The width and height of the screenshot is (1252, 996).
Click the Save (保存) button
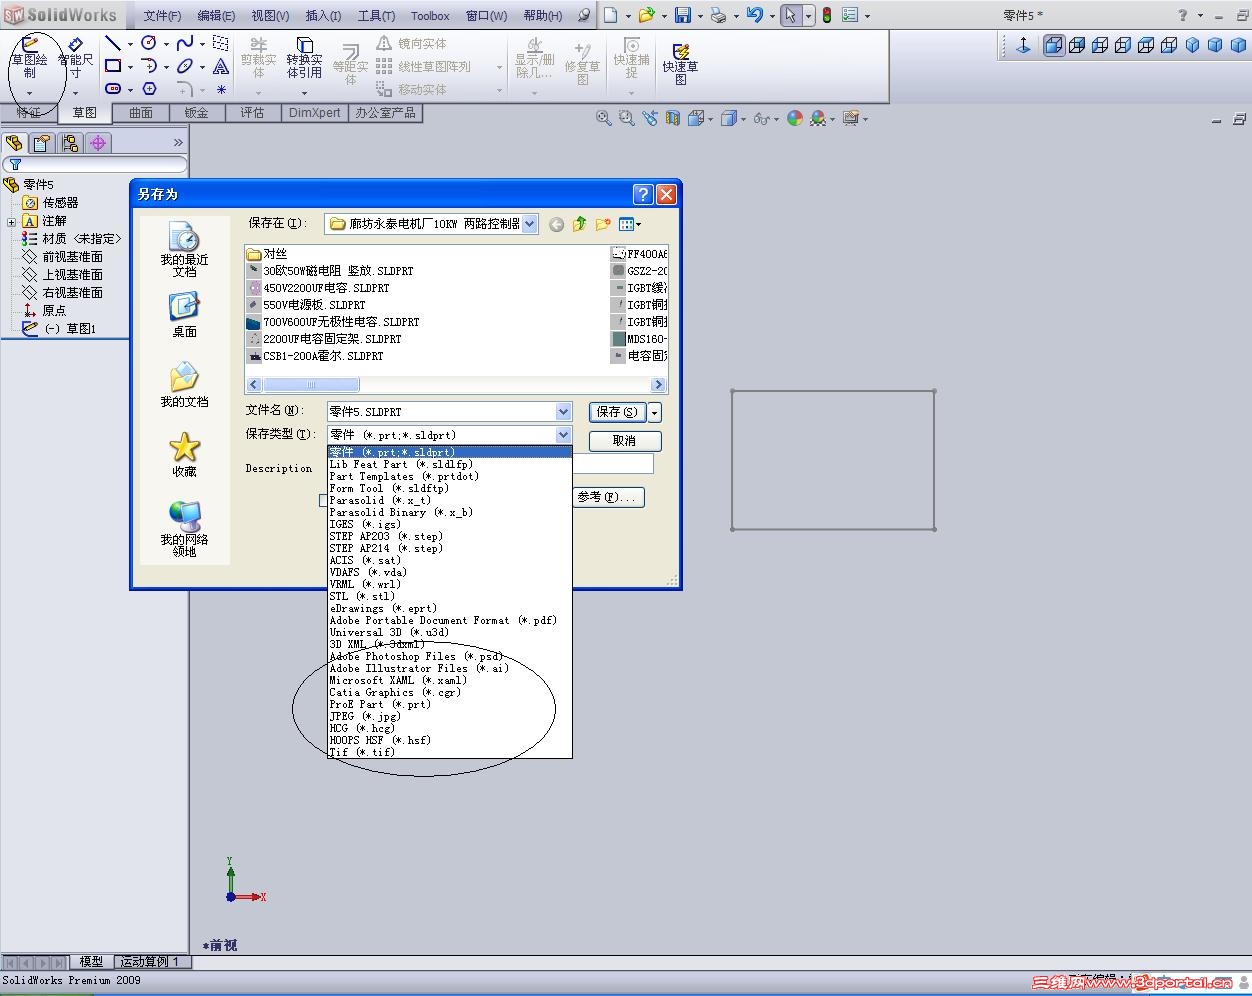617,412
